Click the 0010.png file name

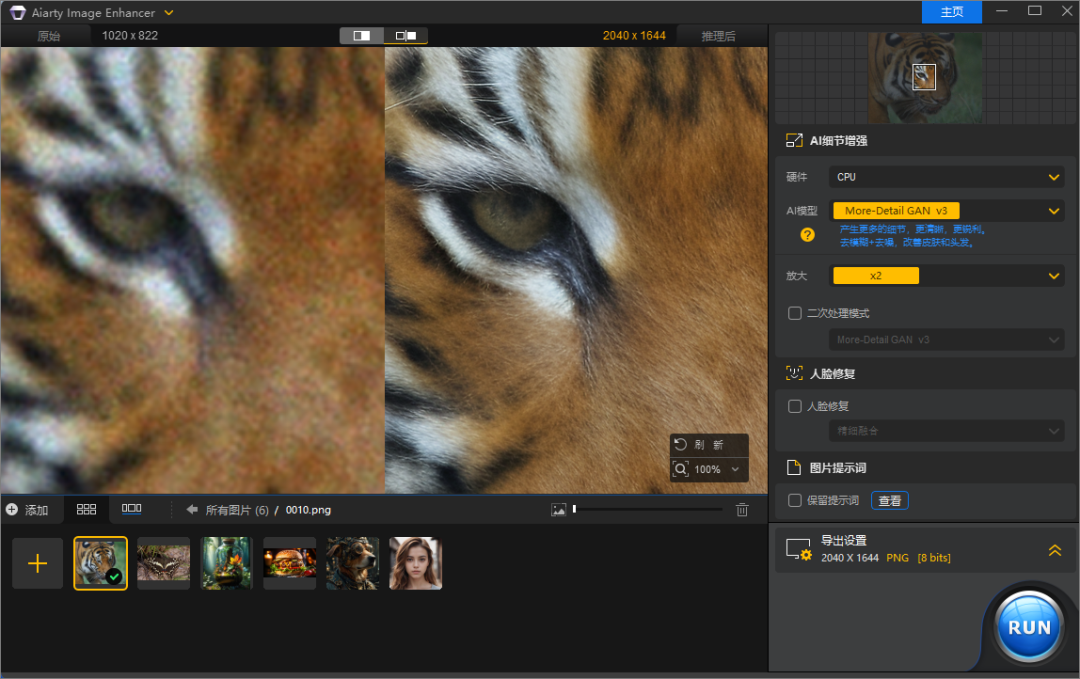tap(308, 510)
